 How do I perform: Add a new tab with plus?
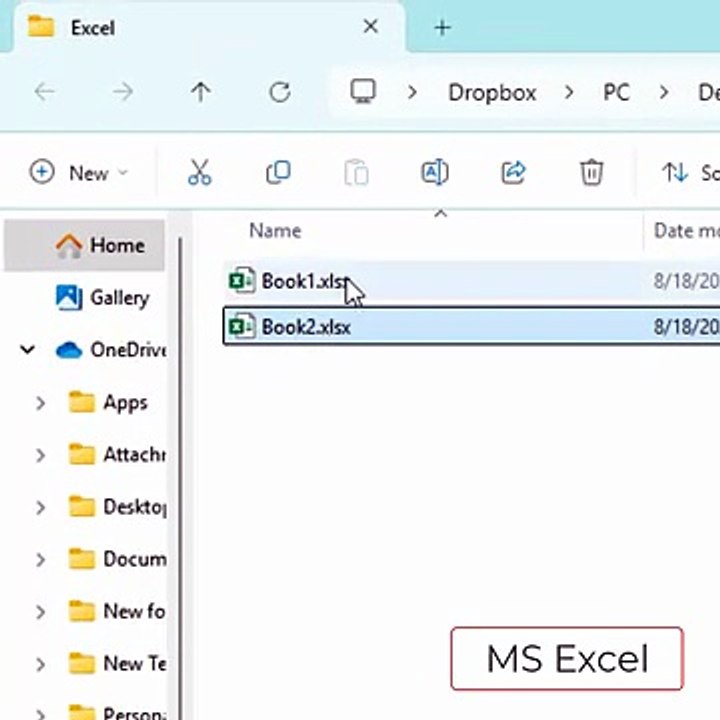coord(443,28)
